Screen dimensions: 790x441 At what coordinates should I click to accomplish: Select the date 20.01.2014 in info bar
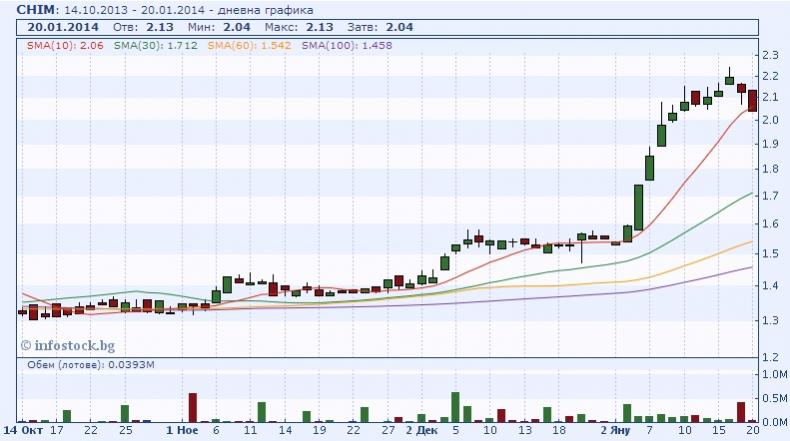point(63,27)
